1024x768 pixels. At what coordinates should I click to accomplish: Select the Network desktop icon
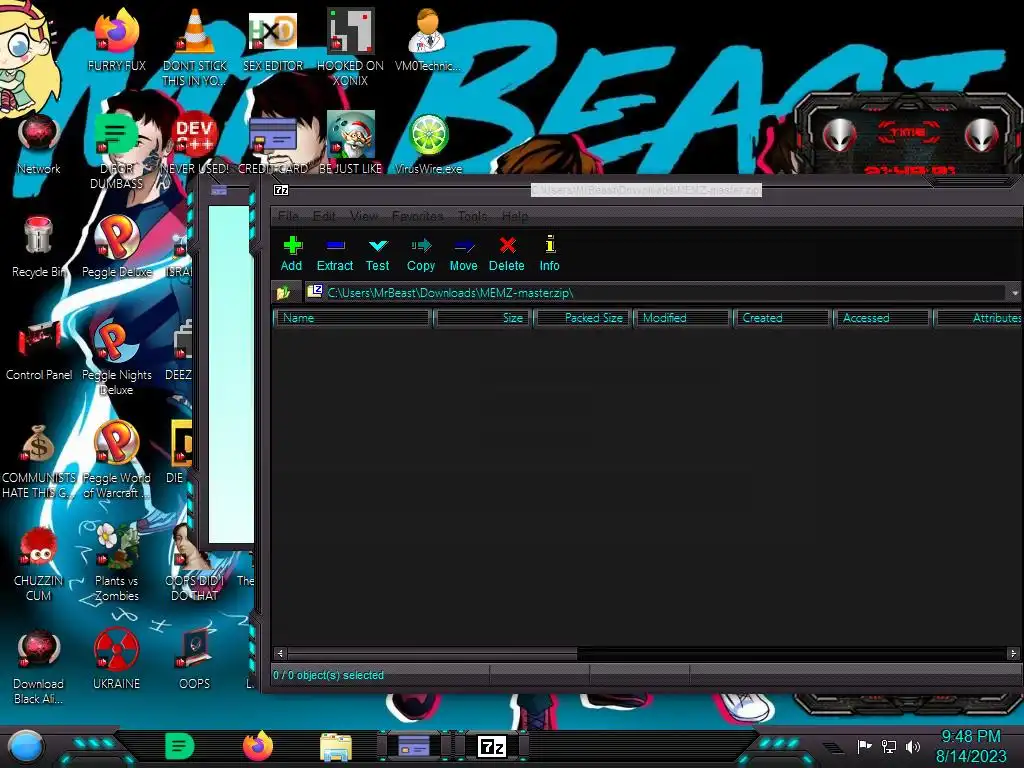coord(39,144)
